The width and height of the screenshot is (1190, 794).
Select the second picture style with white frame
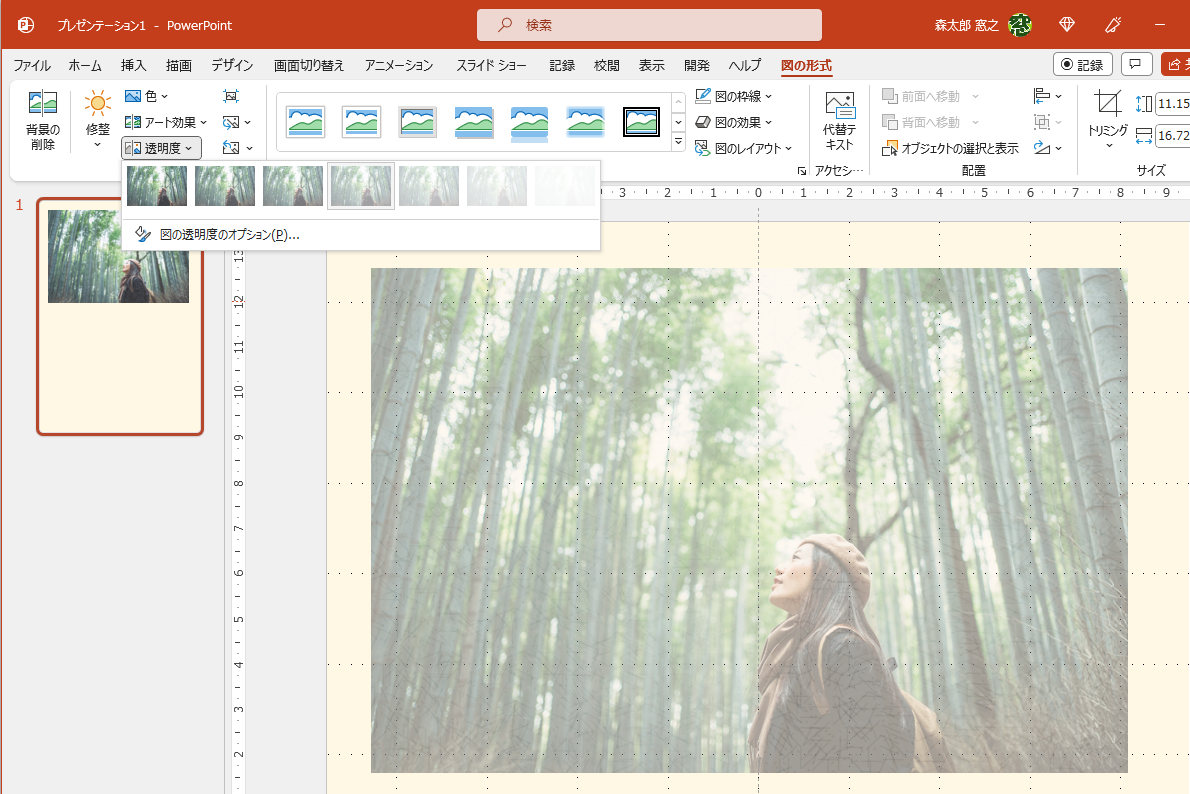click(x=361, y=121)
